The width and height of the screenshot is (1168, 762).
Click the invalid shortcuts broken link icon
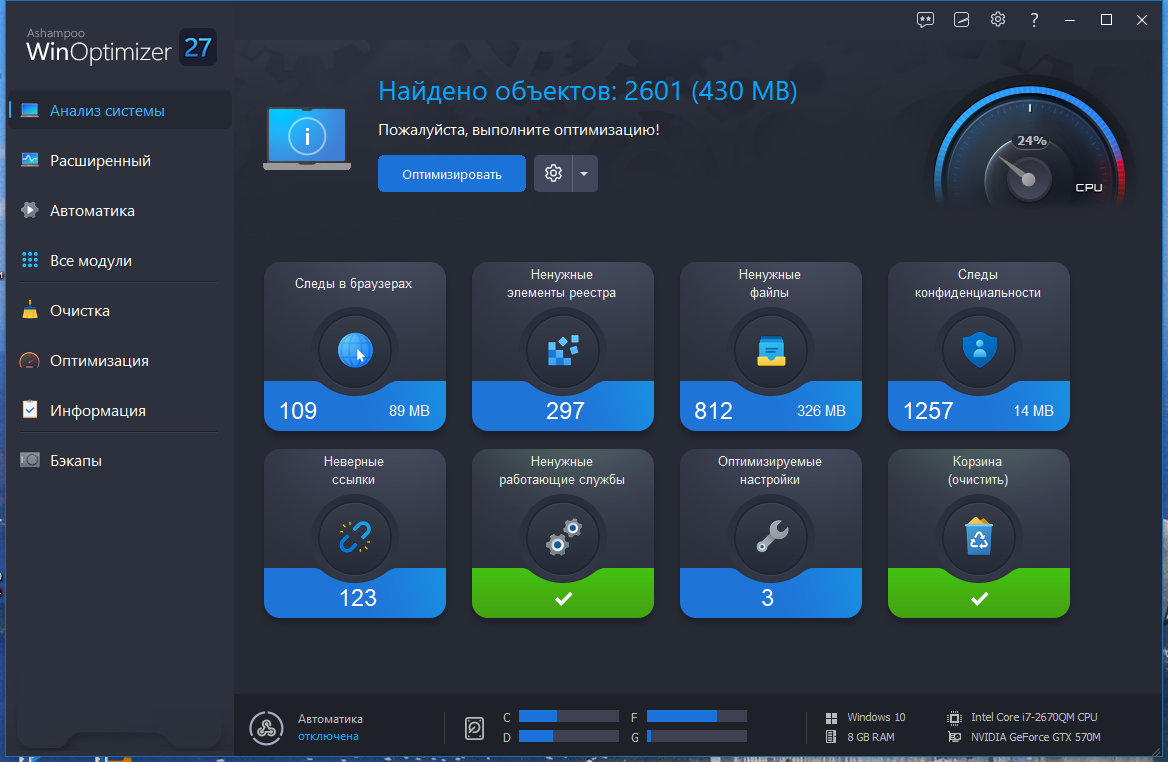[x=355, y=537]
